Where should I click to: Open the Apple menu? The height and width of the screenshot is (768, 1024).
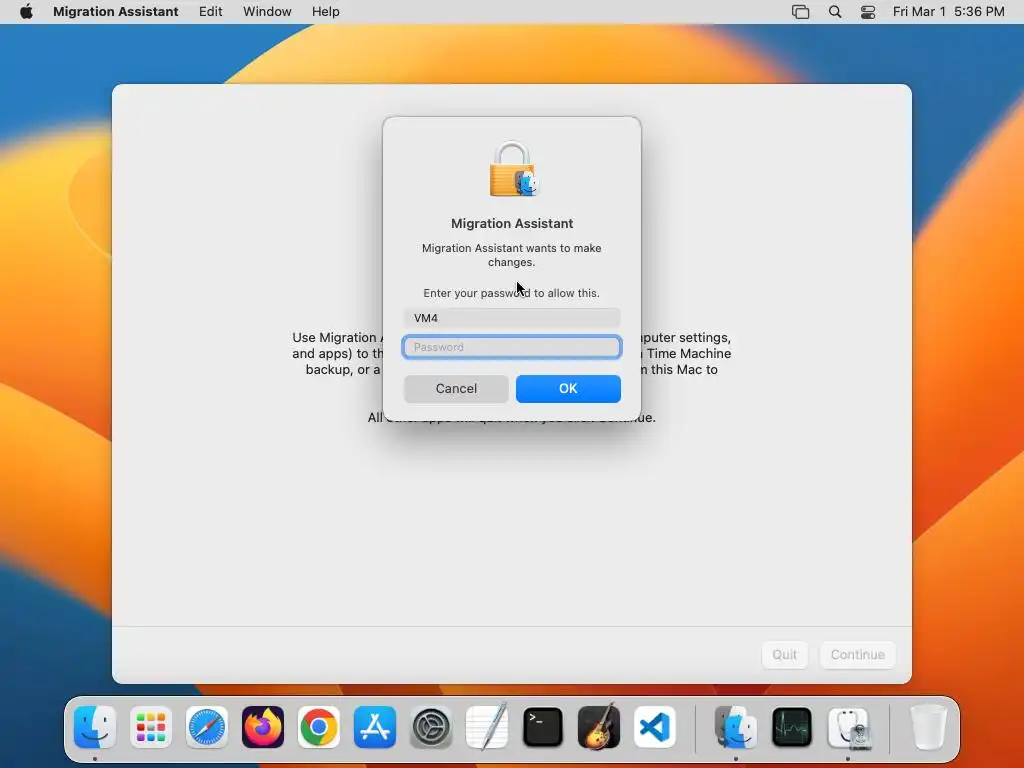click(26, 12)
